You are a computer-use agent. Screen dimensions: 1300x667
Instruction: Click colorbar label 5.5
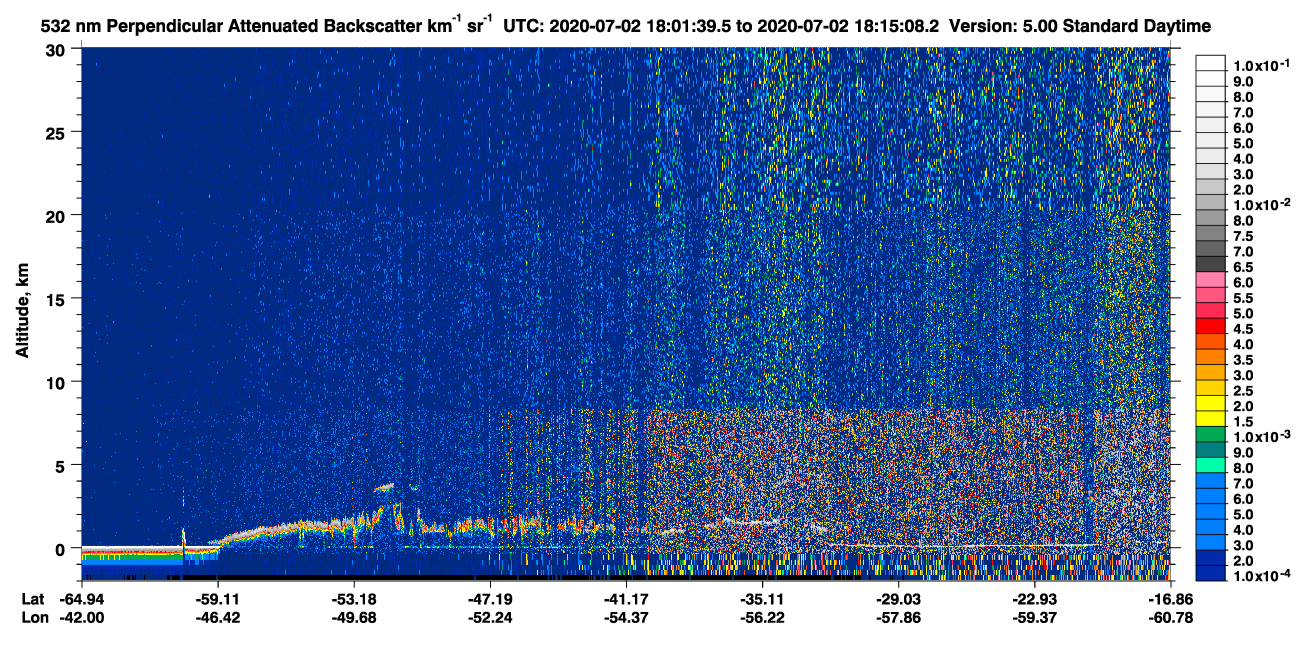pyautogui.click(x=1243, y=298)
